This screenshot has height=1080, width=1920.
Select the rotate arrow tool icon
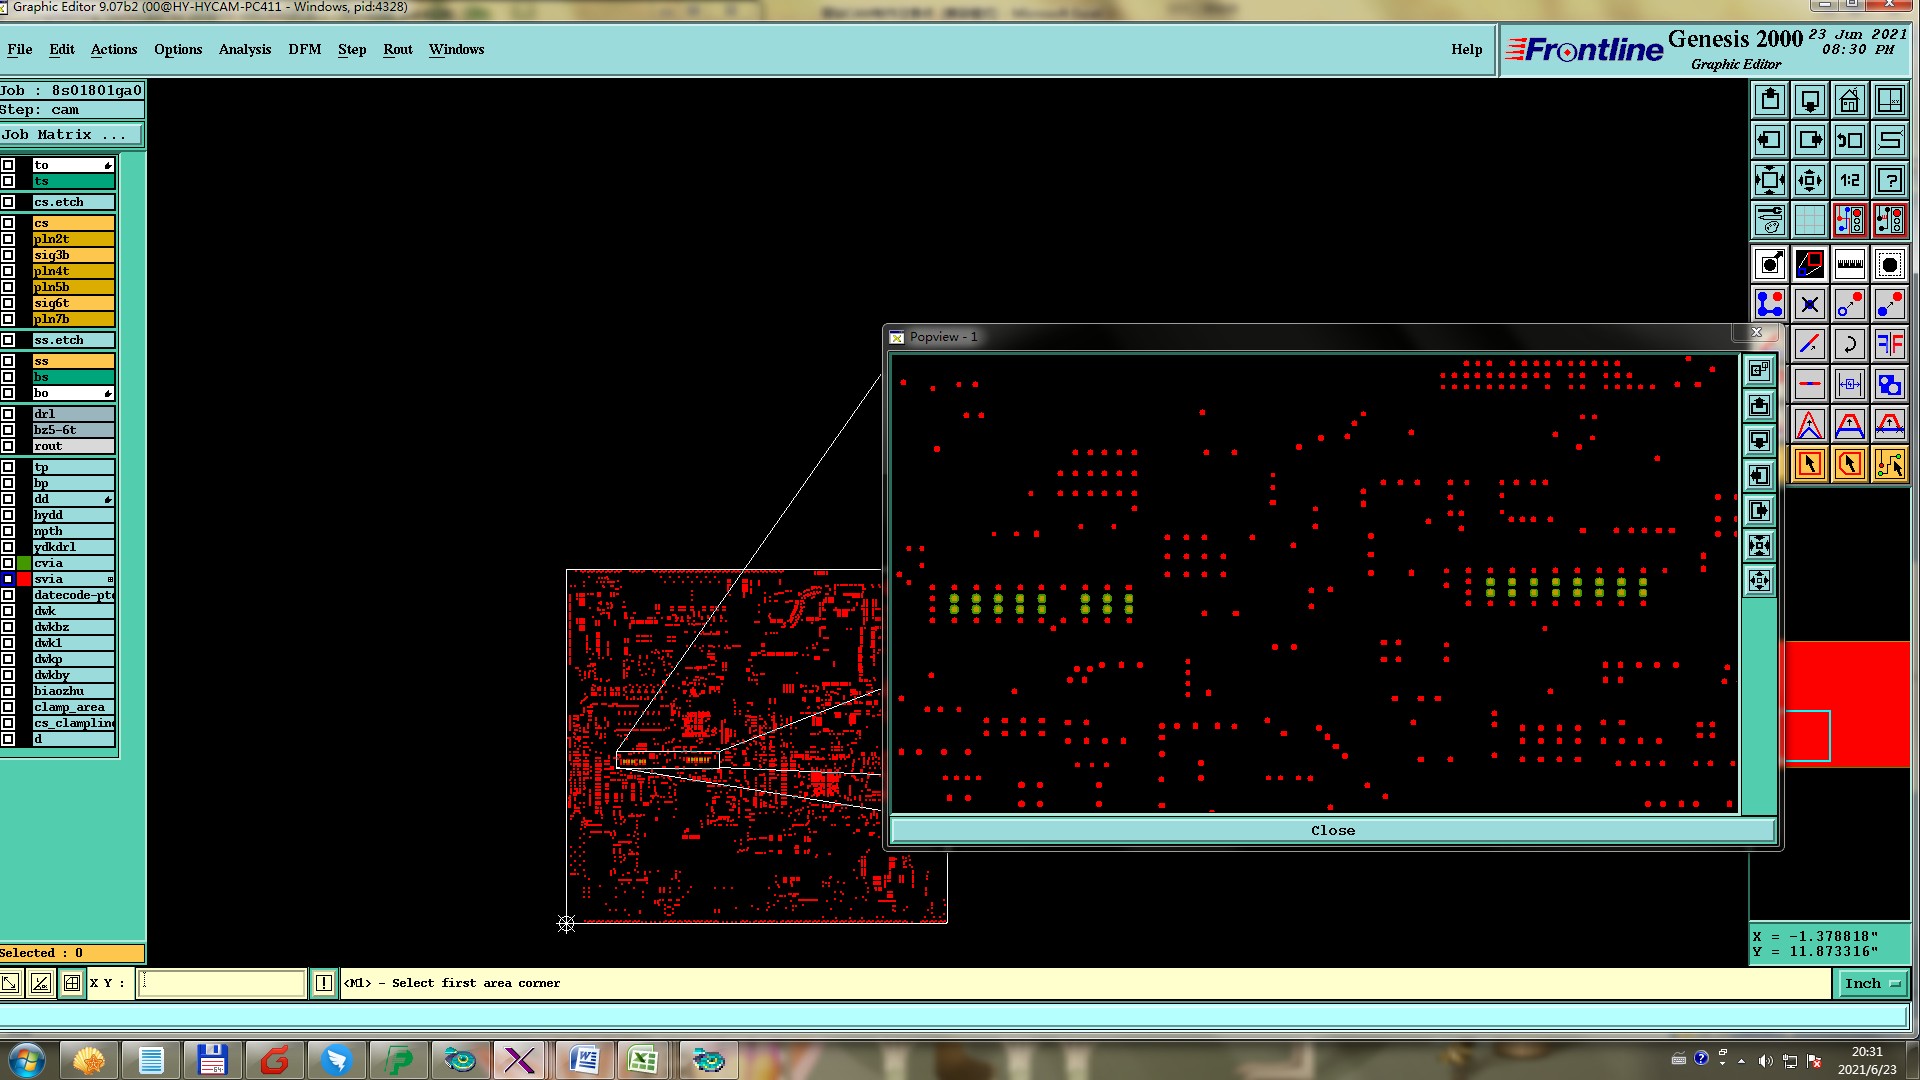(1849, 344)
